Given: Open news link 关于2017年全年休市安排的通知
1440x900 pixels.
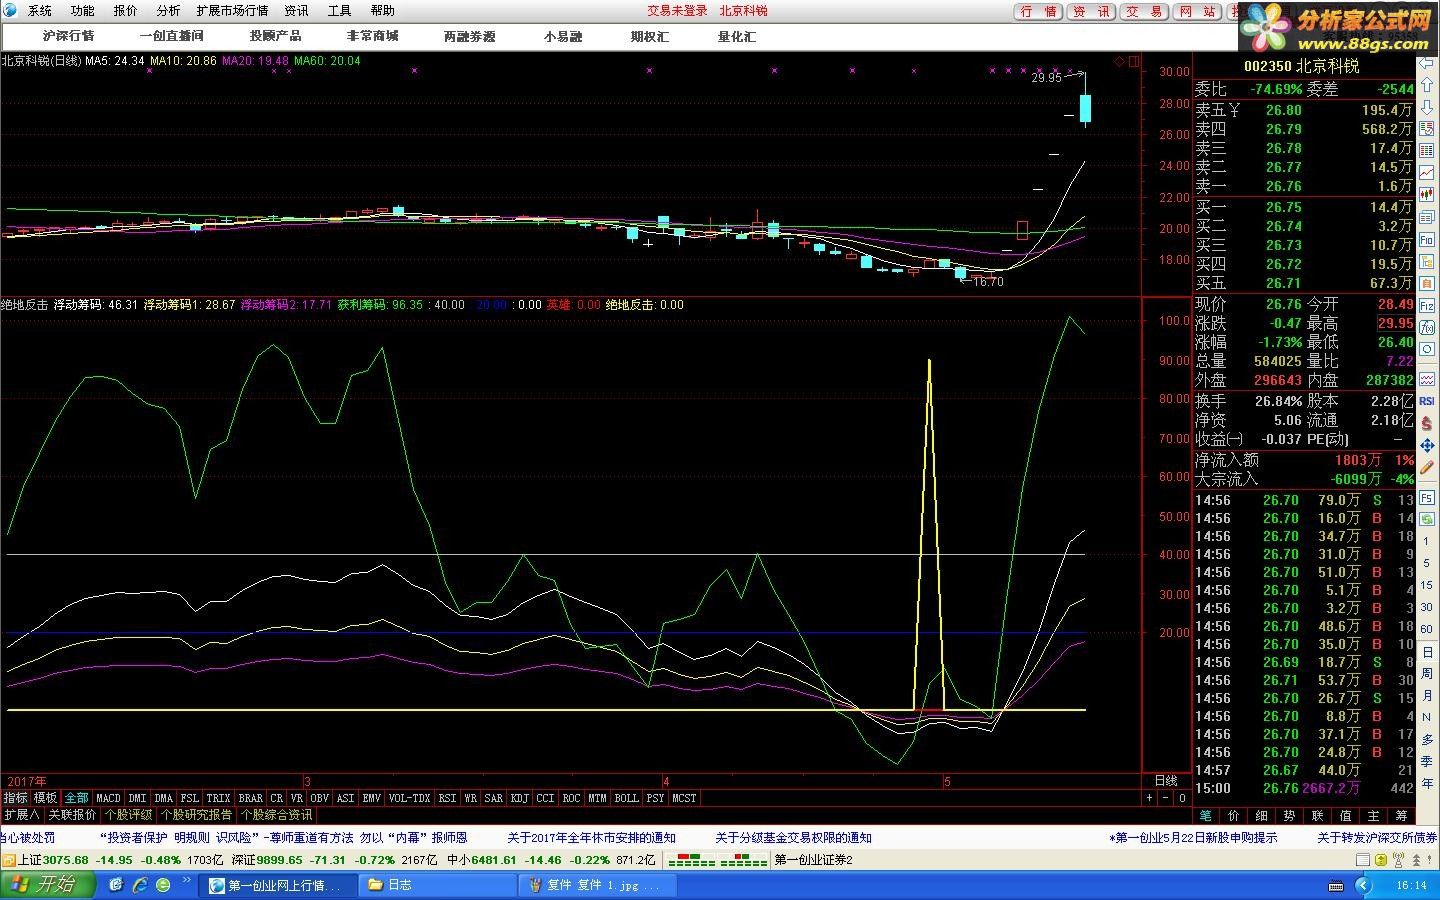Looking at the screenshot, I should (x=591, y=838).
